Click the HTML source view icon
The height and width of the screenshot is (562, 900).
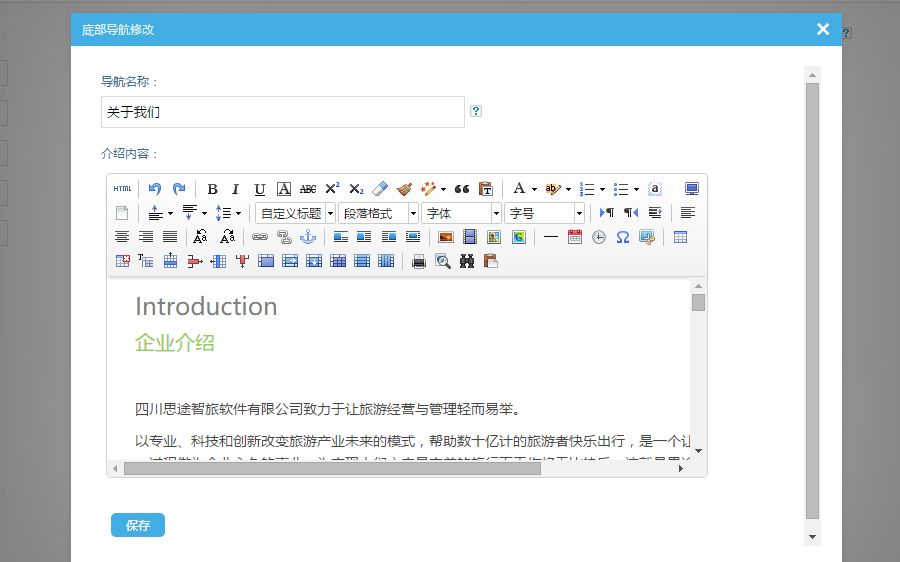click(x=122, y=189)
